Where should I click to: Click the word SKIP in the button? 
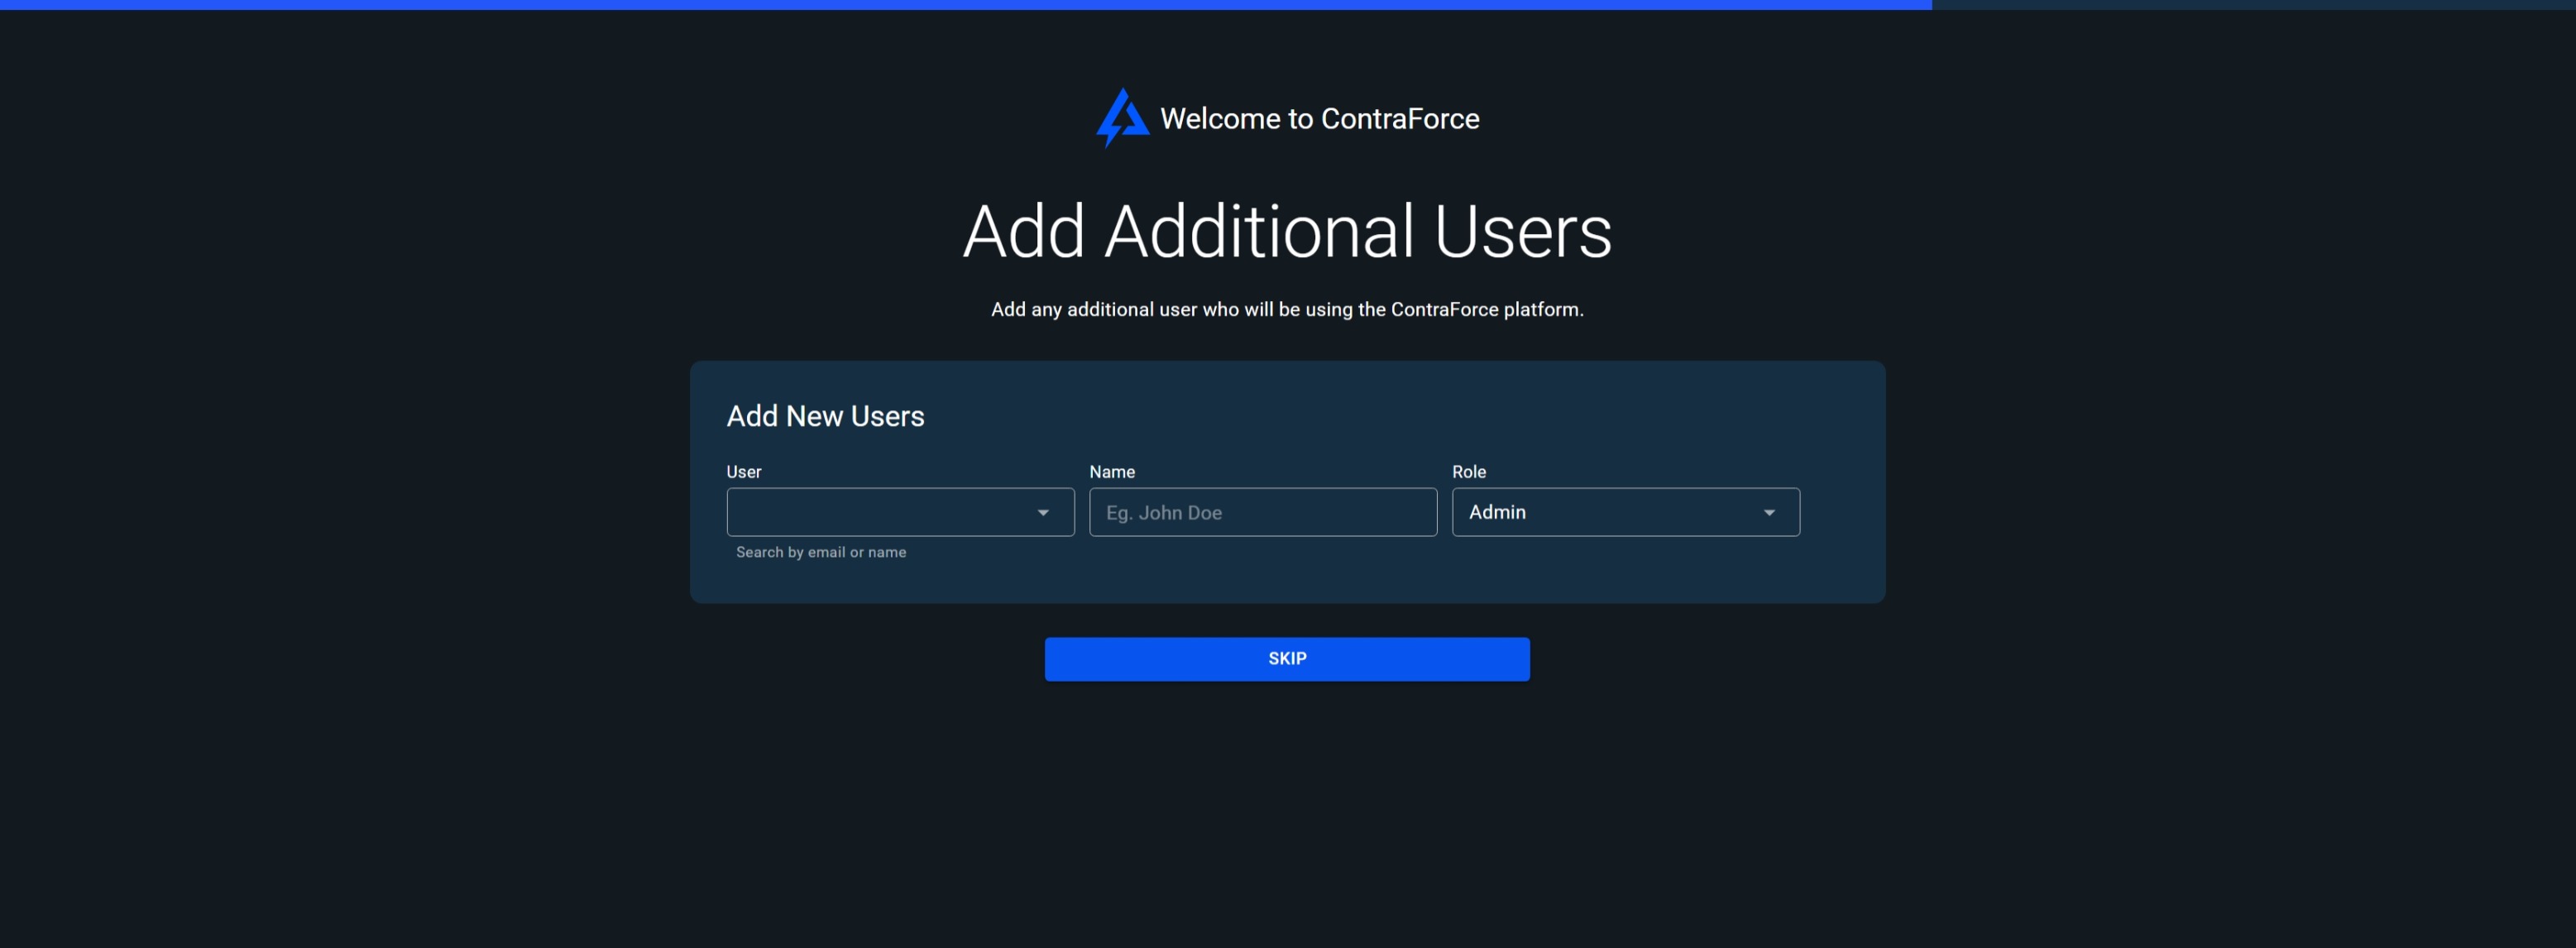tap(1287, 659)
